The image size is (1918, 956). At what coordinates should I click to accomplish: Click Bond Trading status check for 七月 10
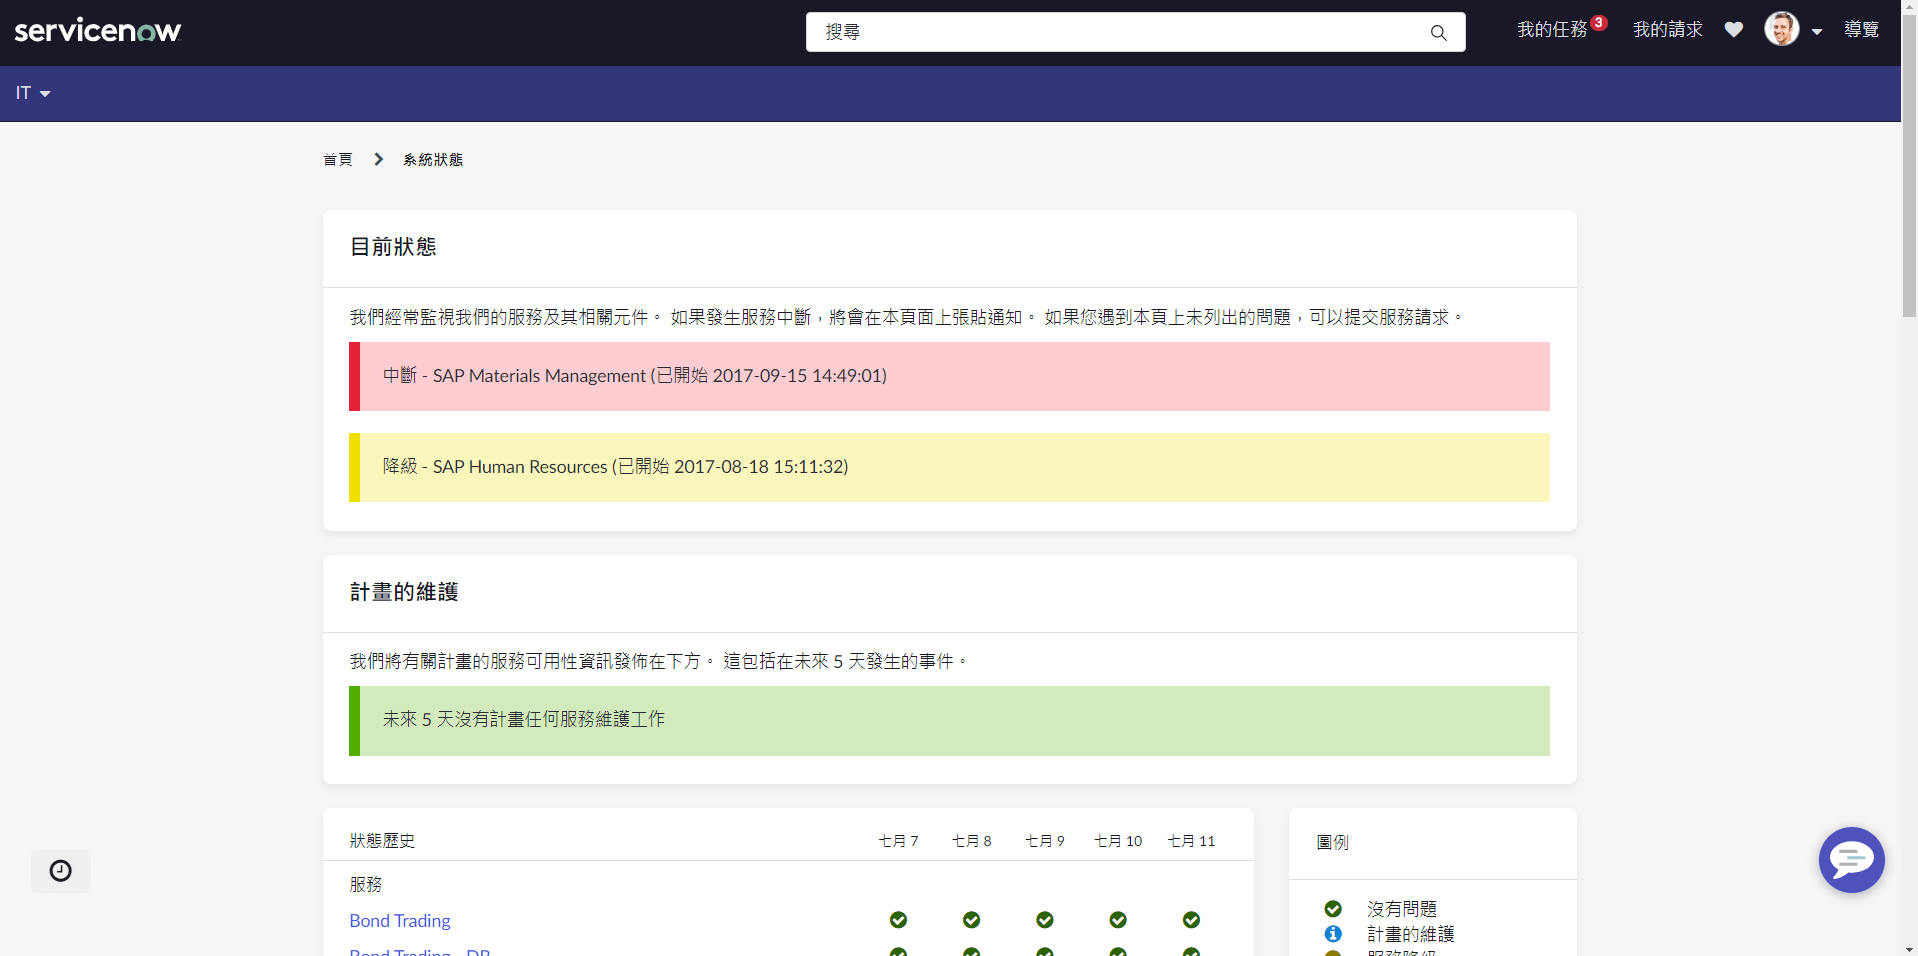point(1118,920)
